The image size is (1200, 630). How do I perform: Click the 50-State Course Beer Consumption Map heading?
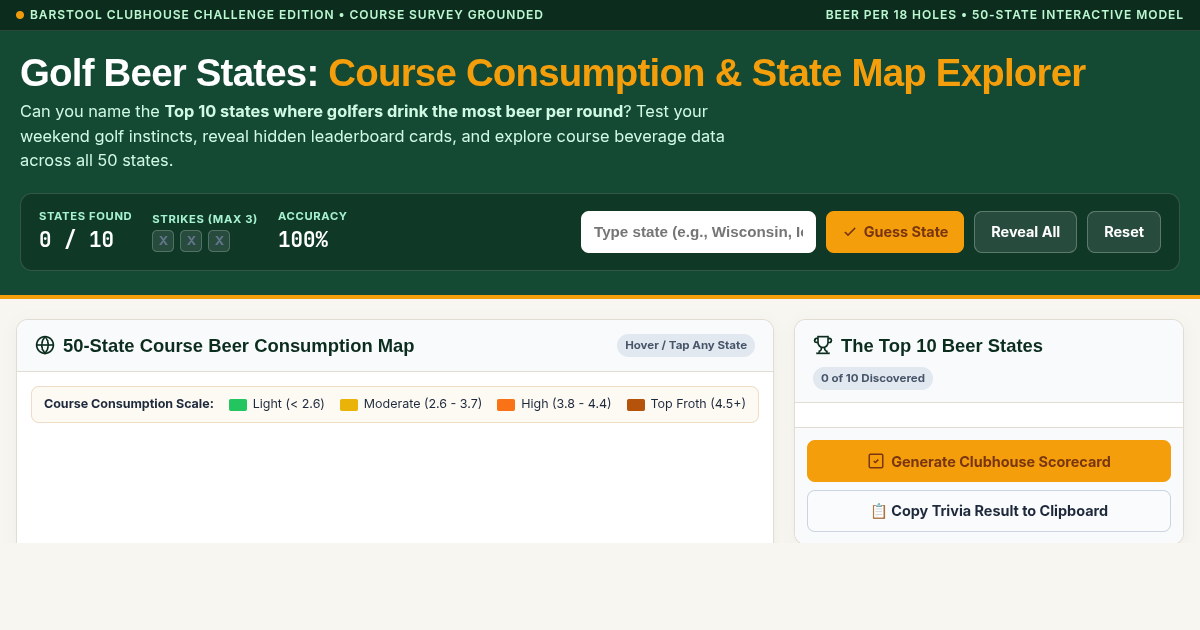[238, 346]
